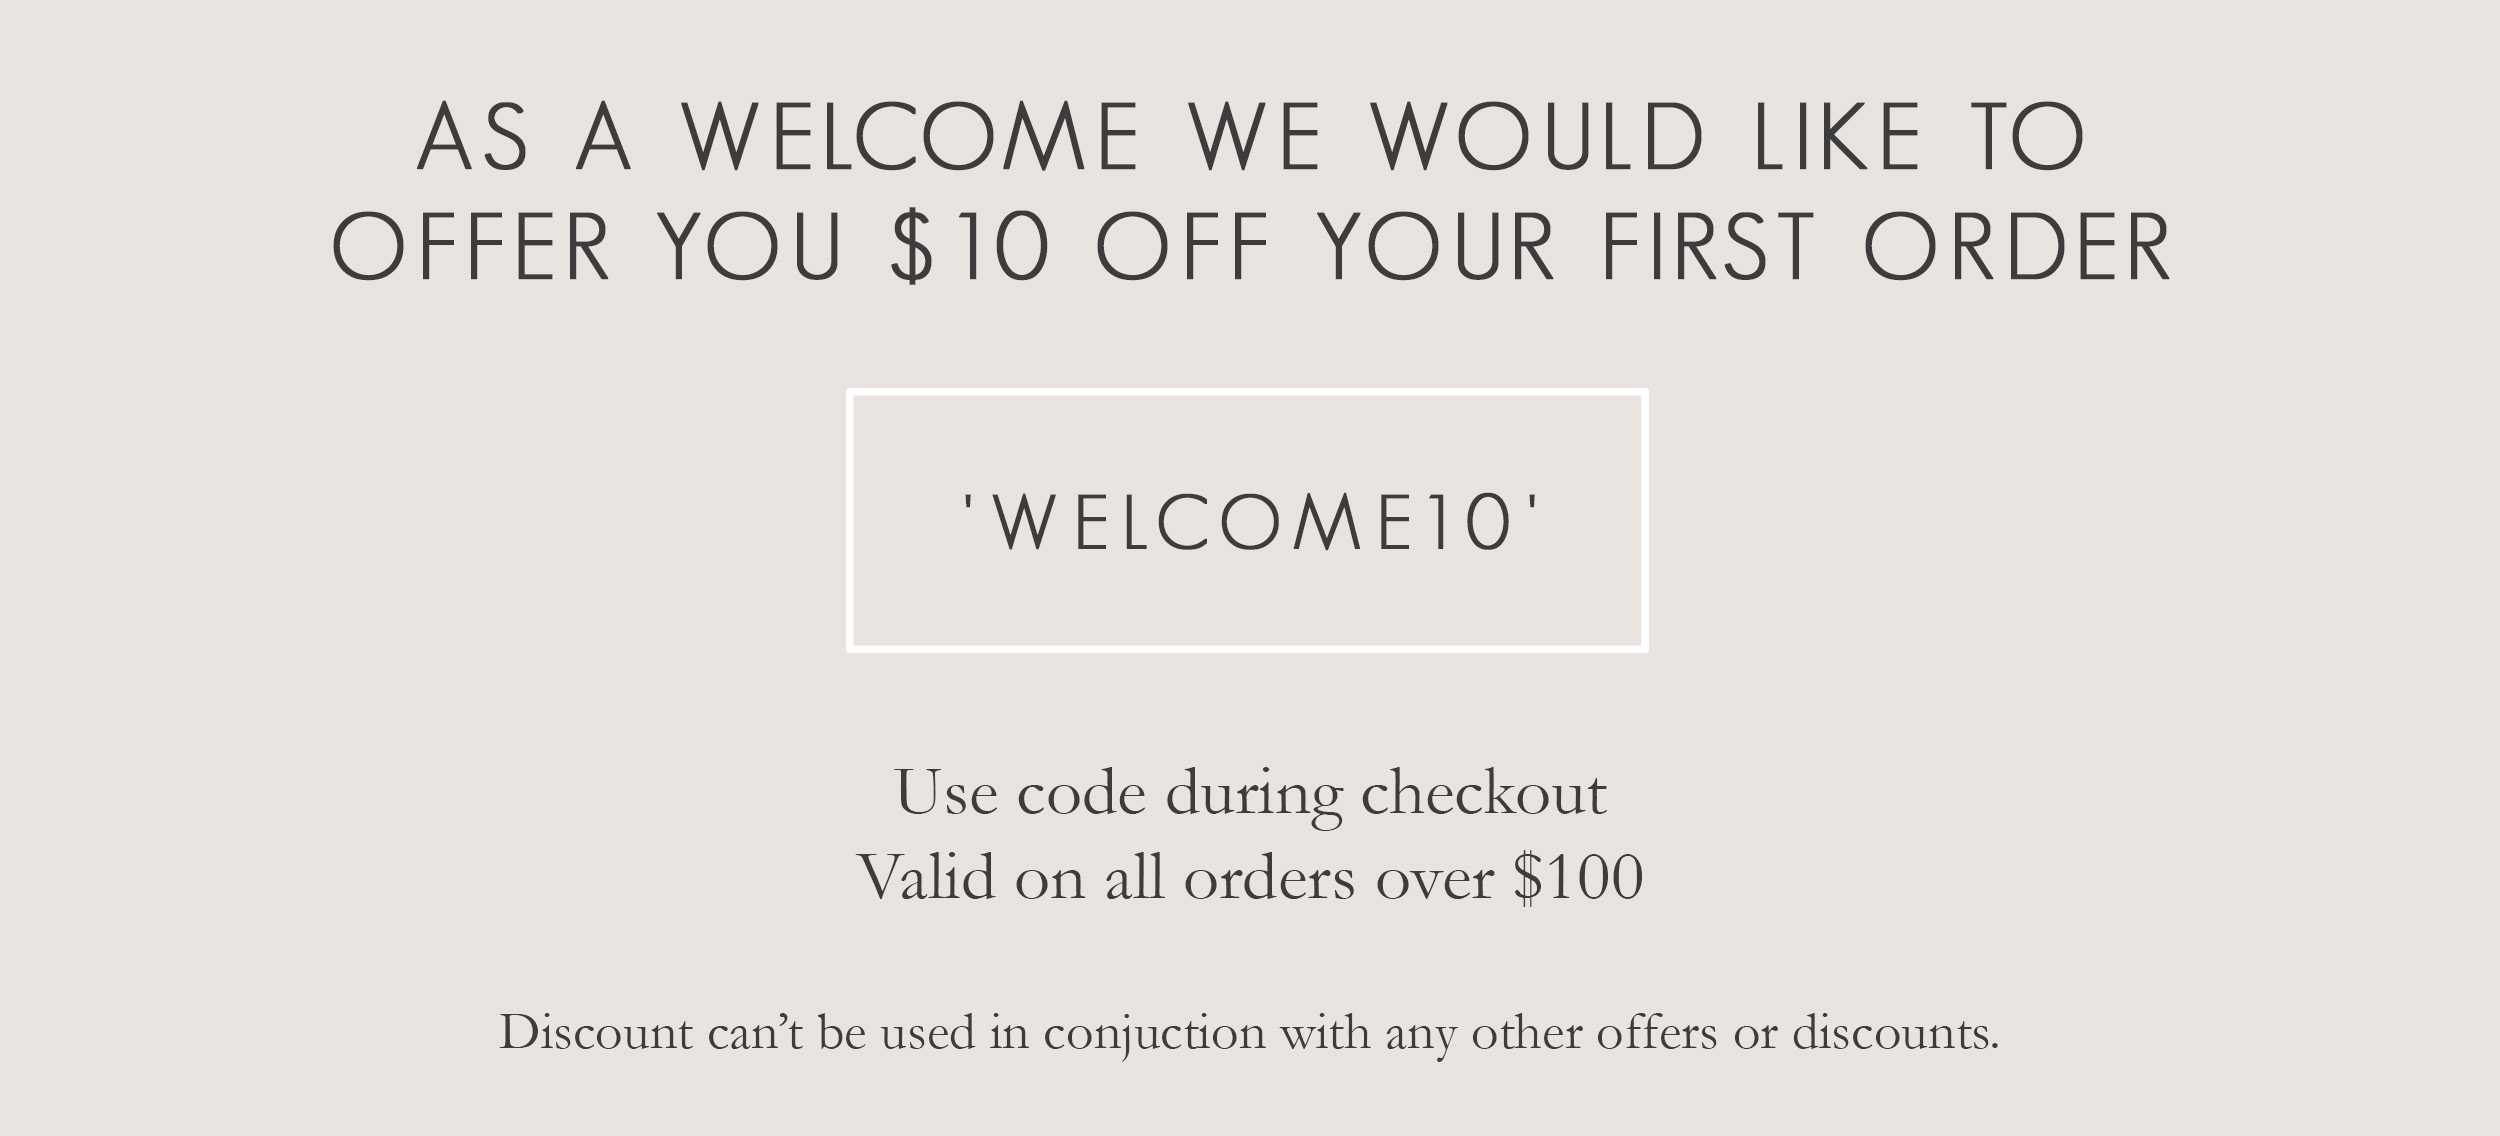
Task: Click the 'WELCOME10' promo code text
Action: point(1248,522)
